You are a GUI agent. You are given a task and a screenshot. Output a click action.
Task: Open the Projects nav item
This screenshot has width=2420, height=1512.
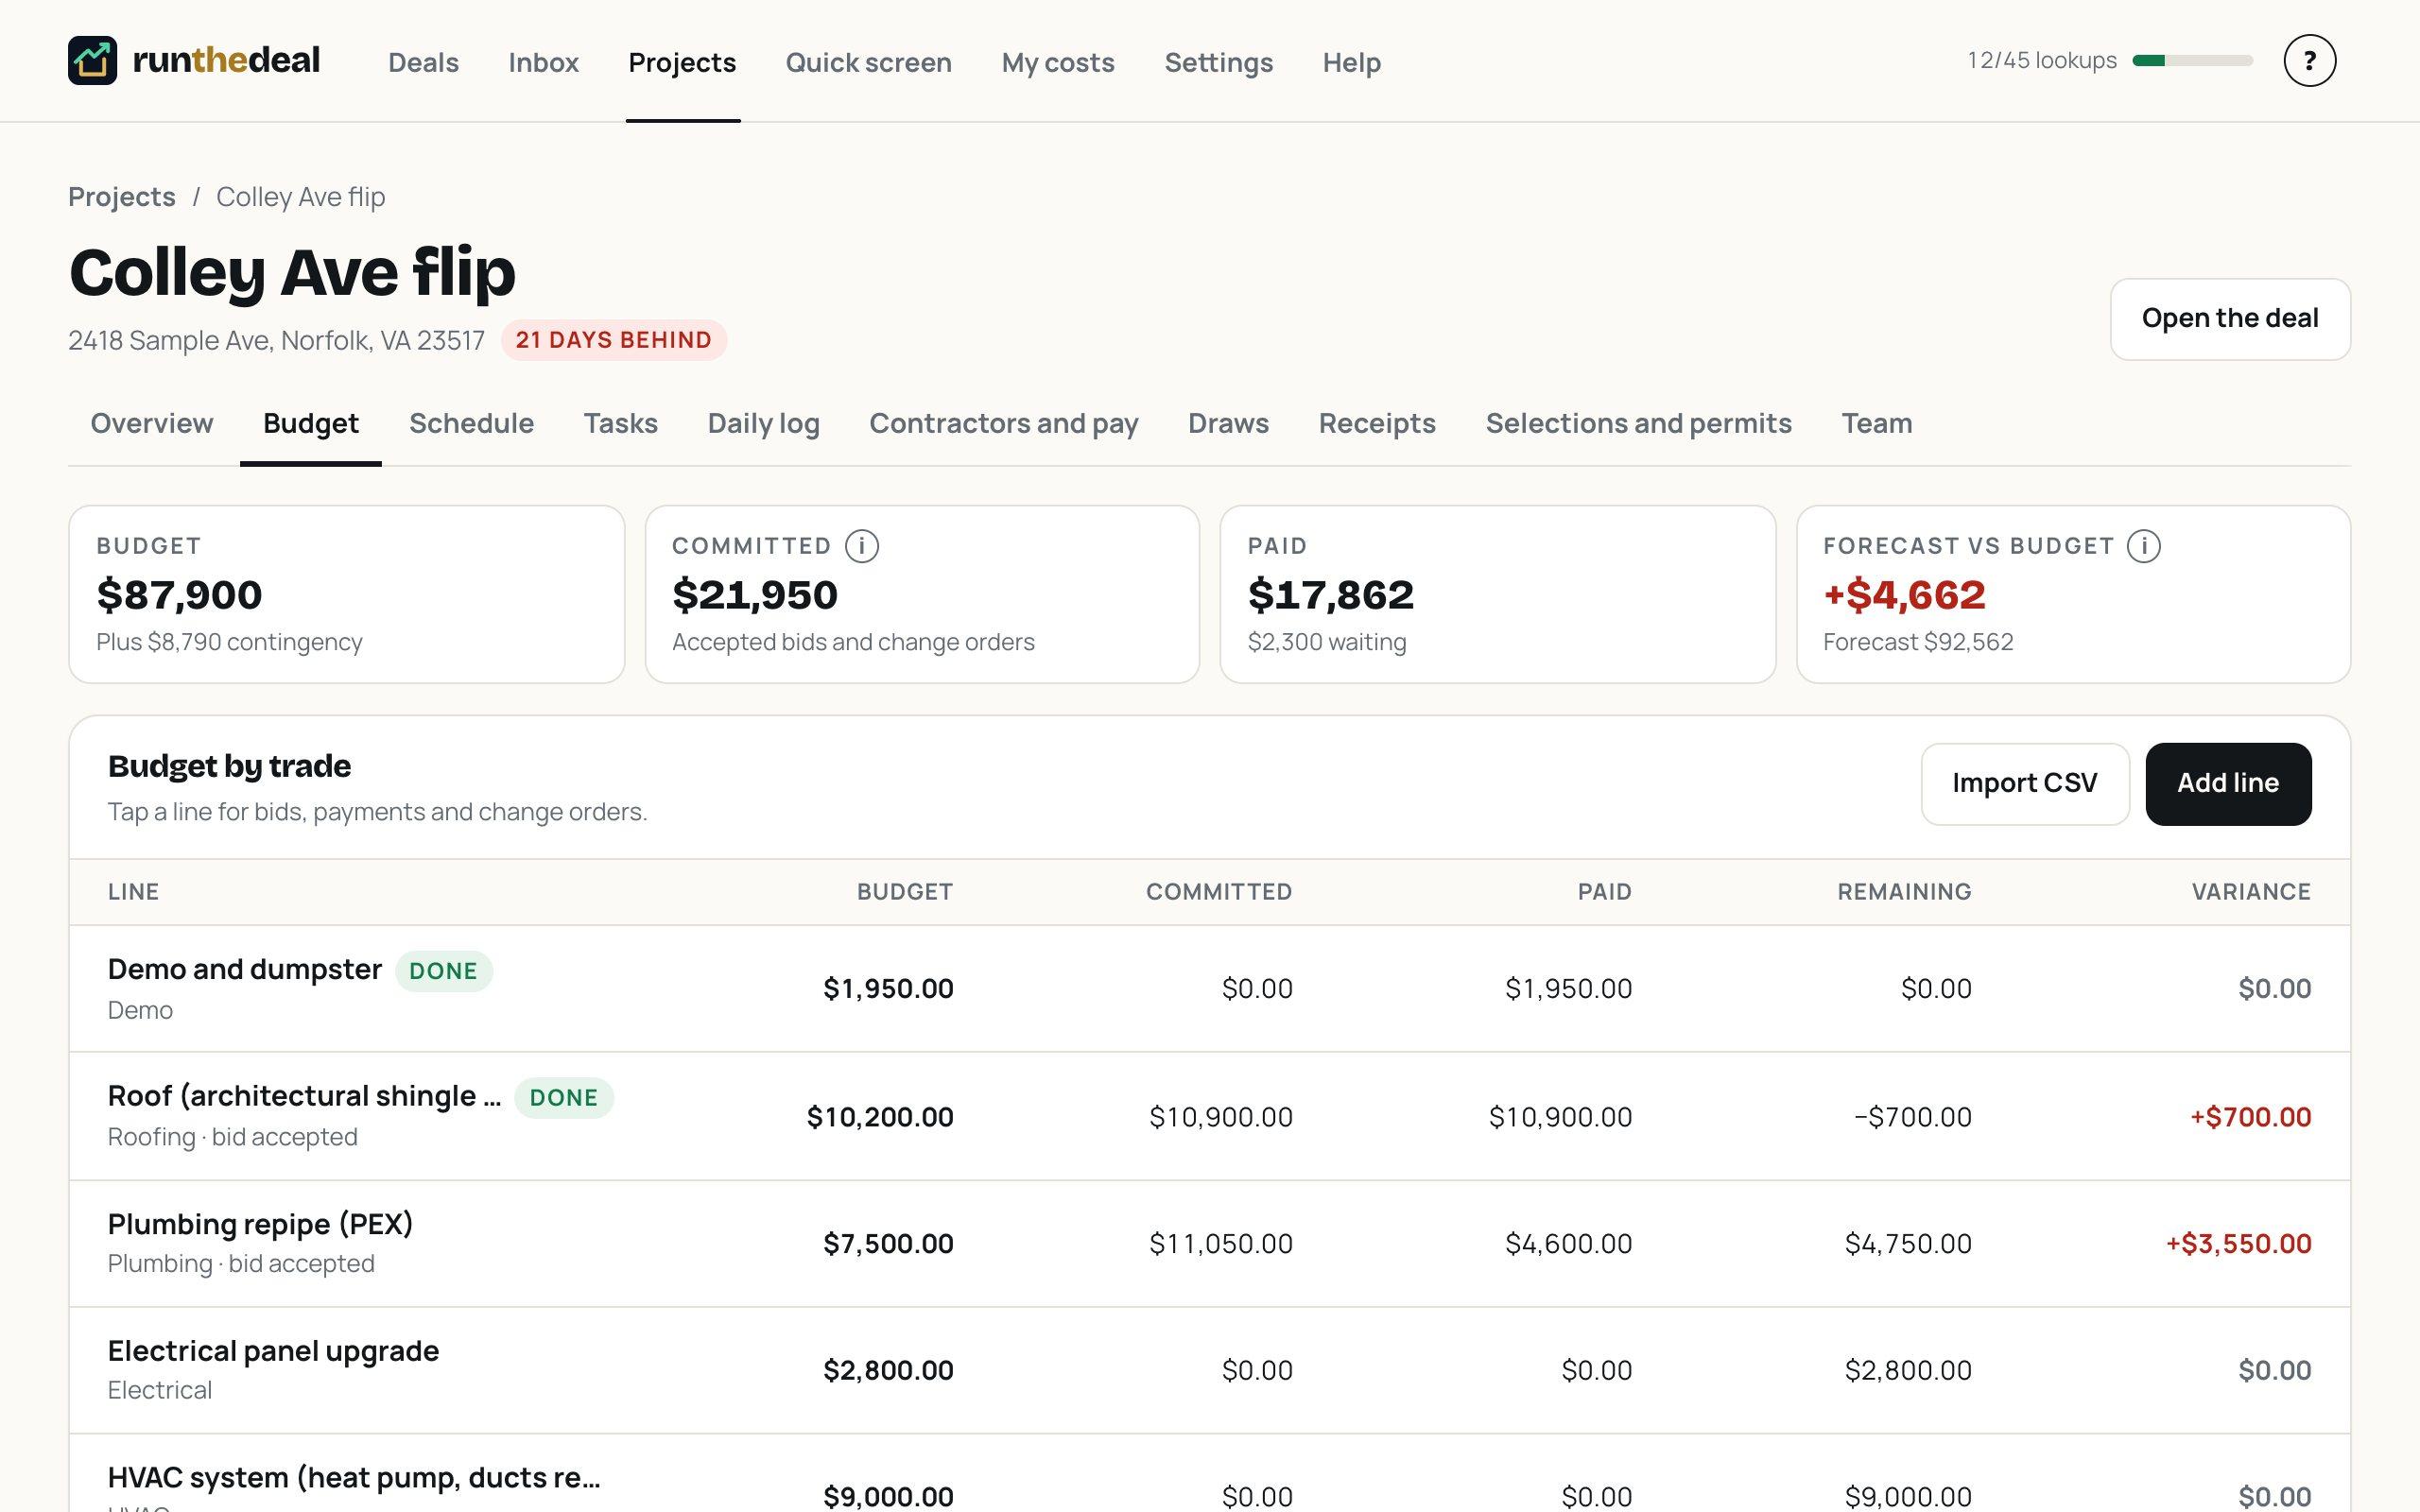click(682, 62)
